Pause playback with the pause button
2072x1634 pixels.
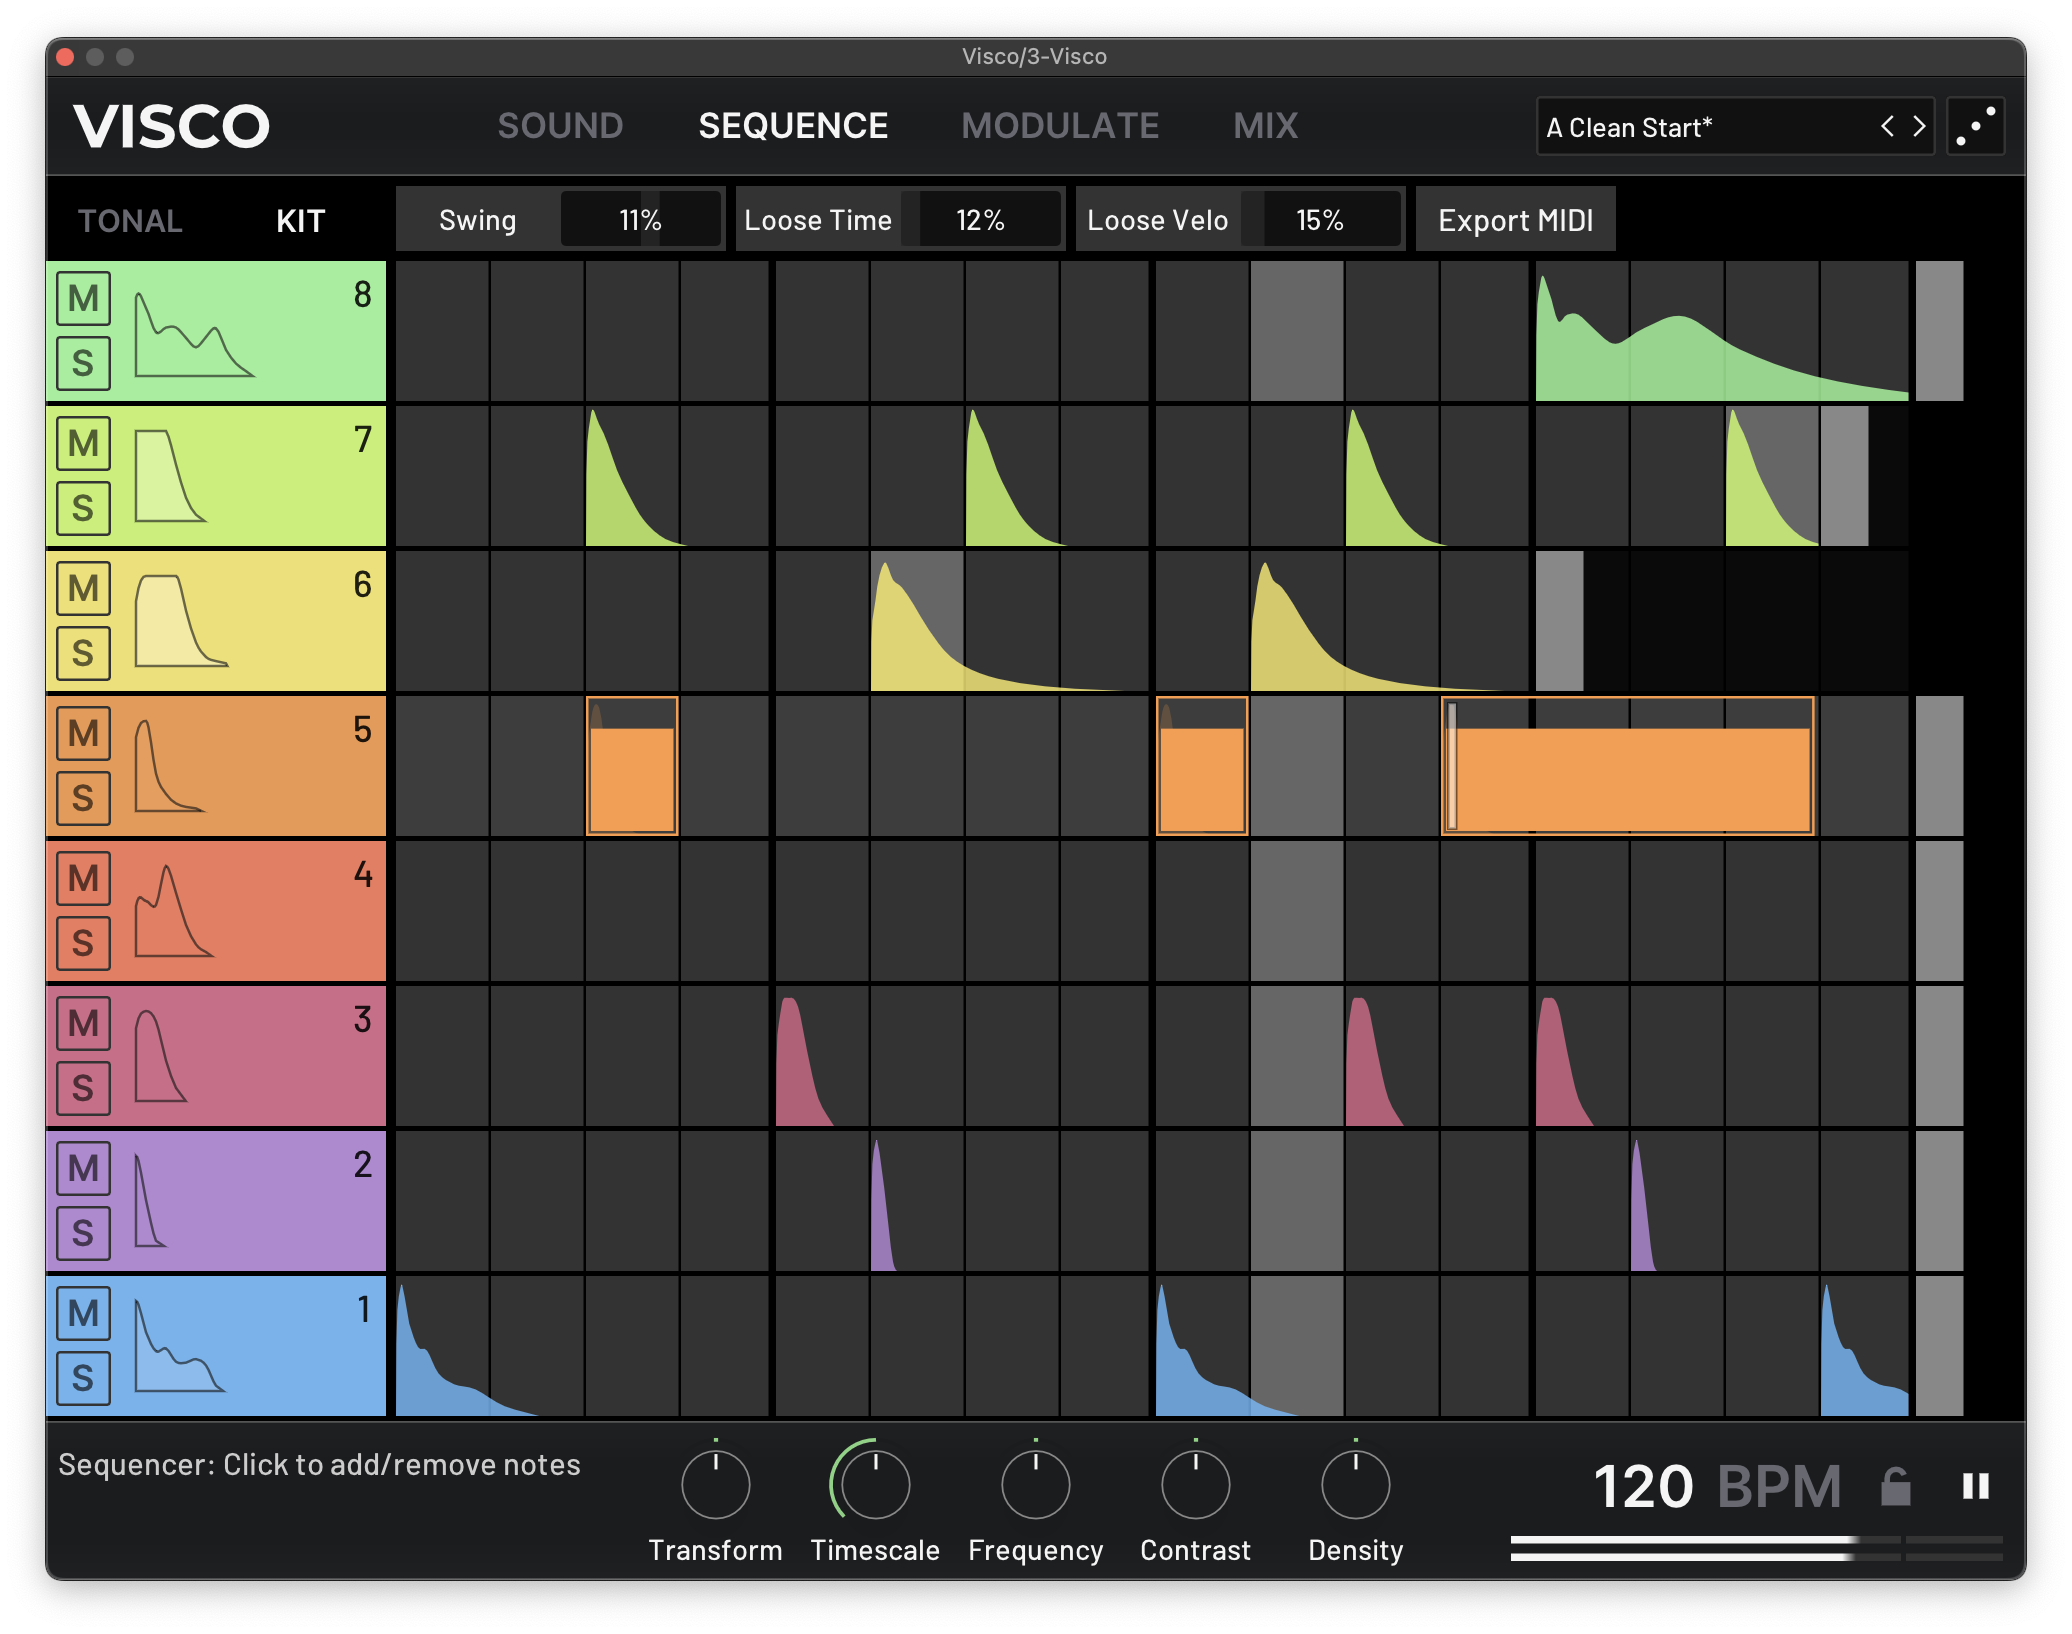(x=1975, y=1486)
